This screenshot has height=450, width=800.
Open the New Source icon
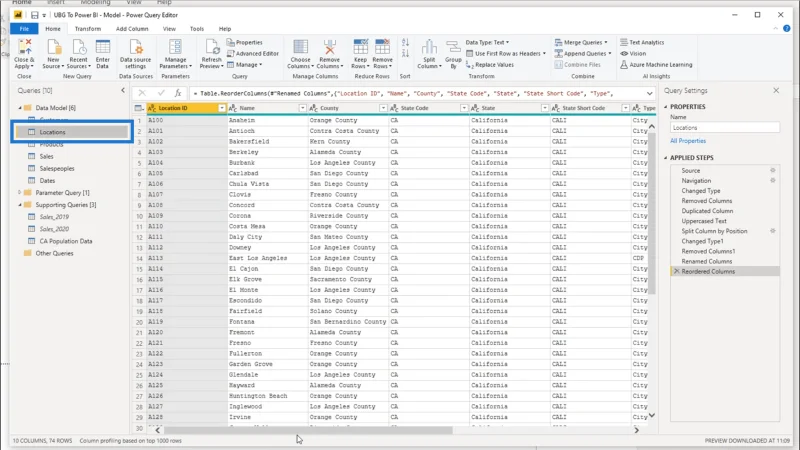pyautogui.click(x=53, y=47)
